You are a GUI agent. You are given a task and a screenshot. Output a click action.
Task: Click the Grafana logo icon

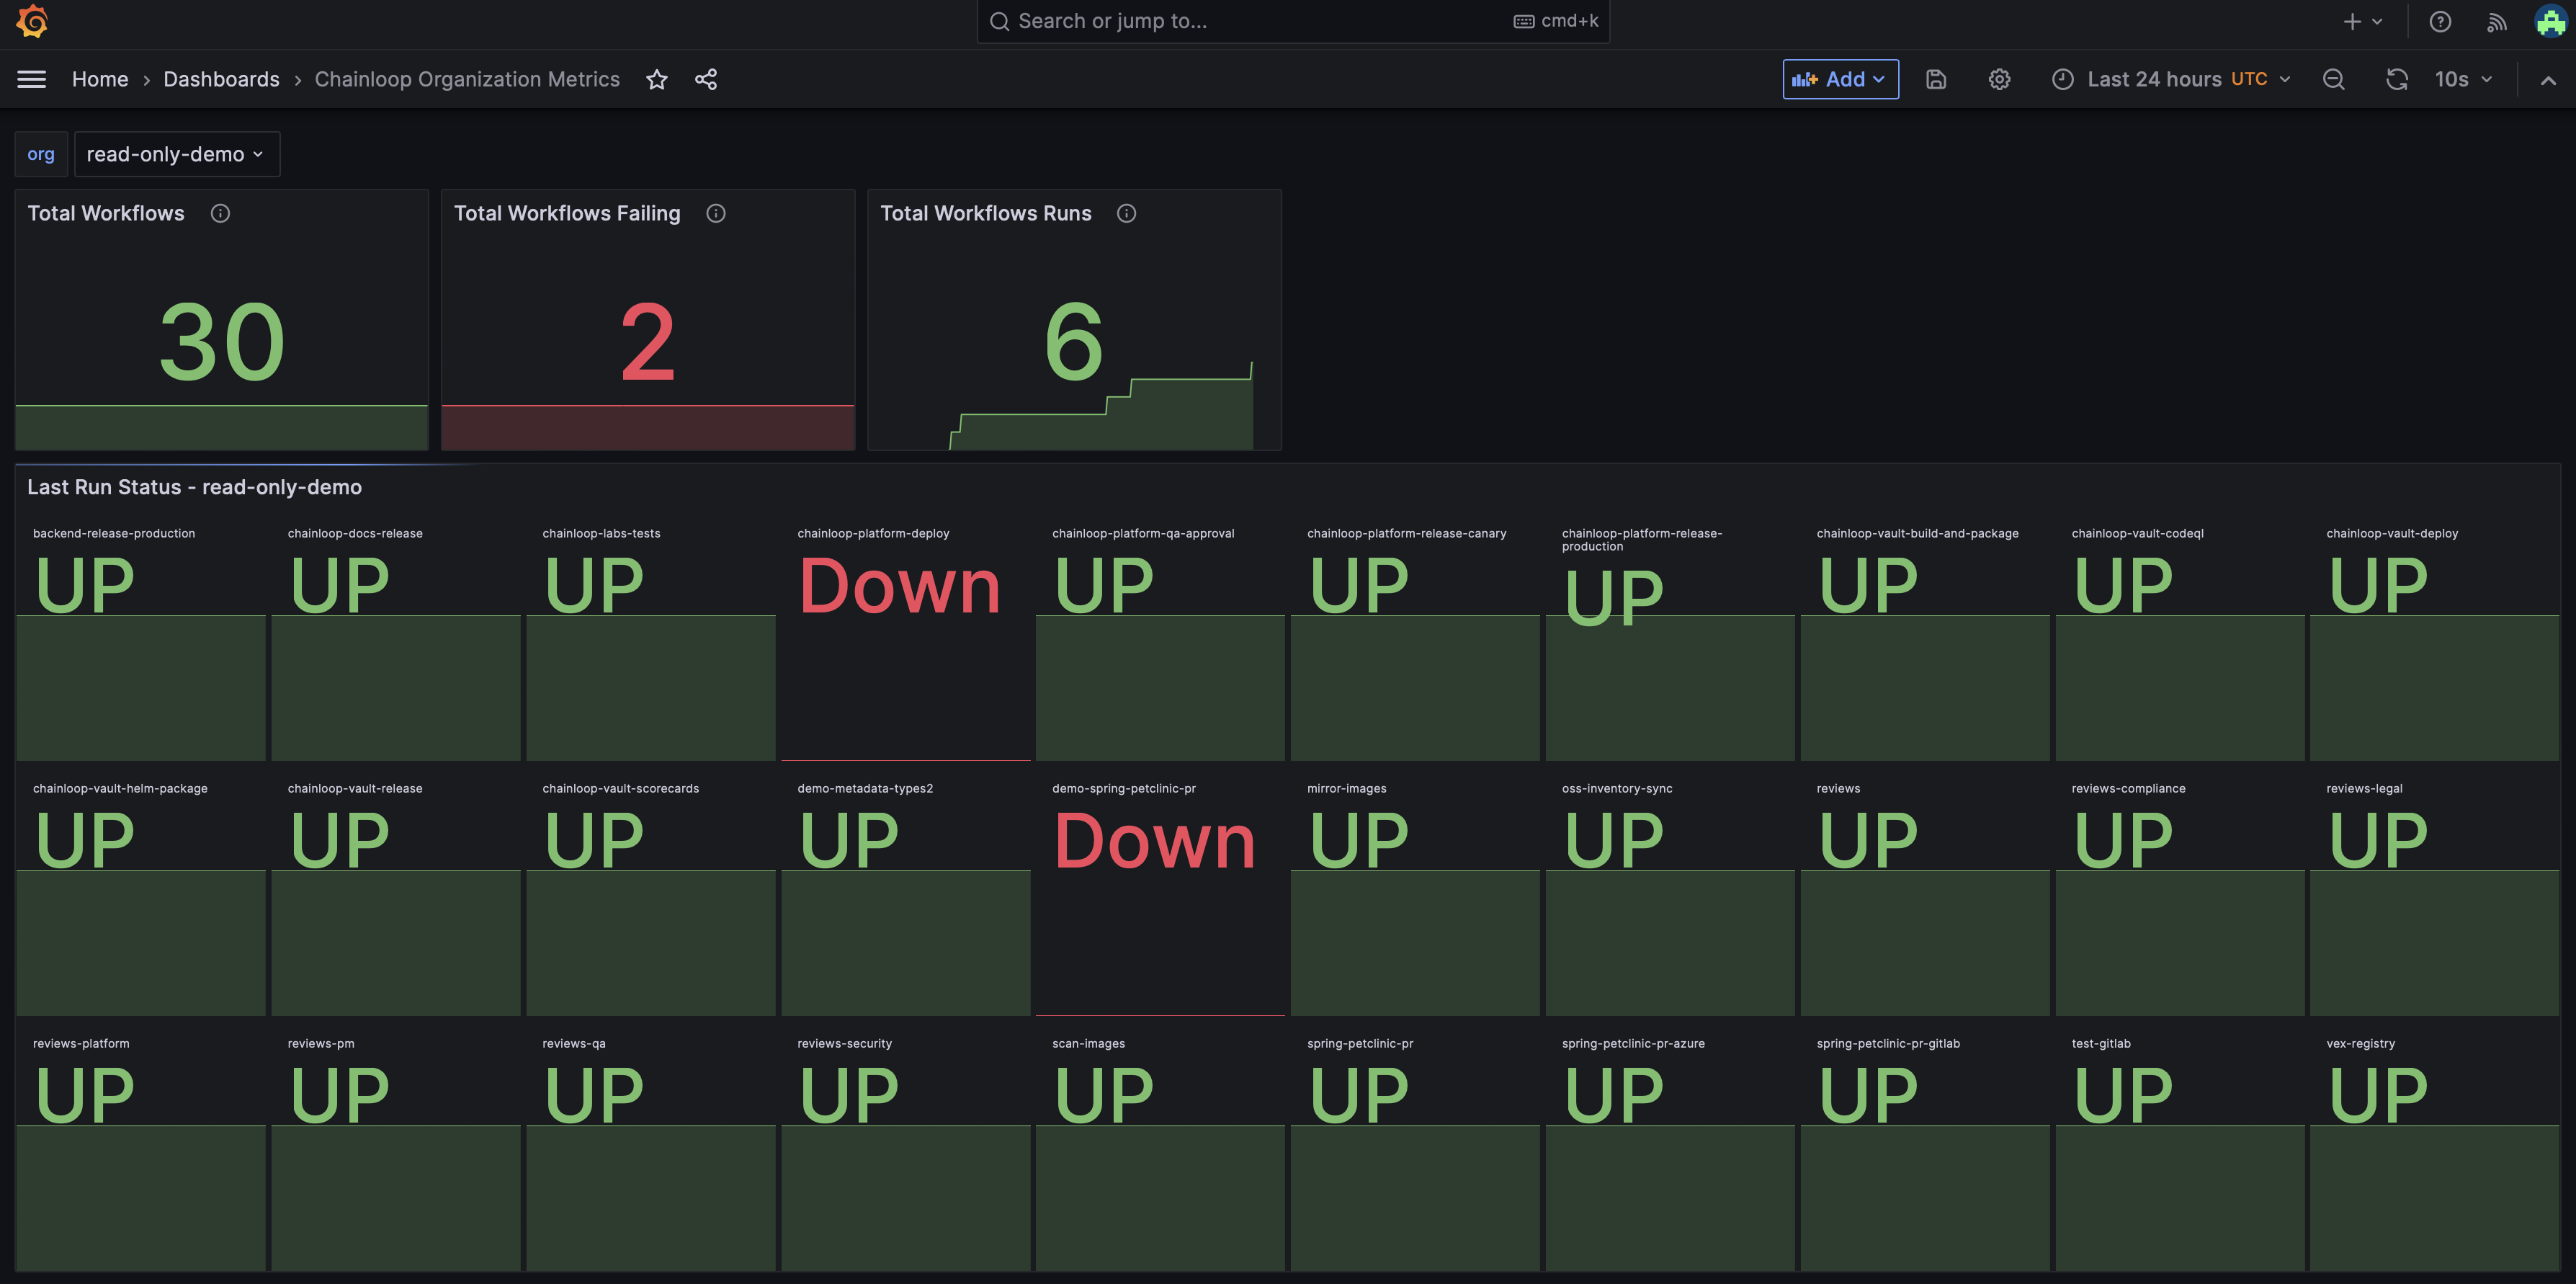[x=32, y=21]
